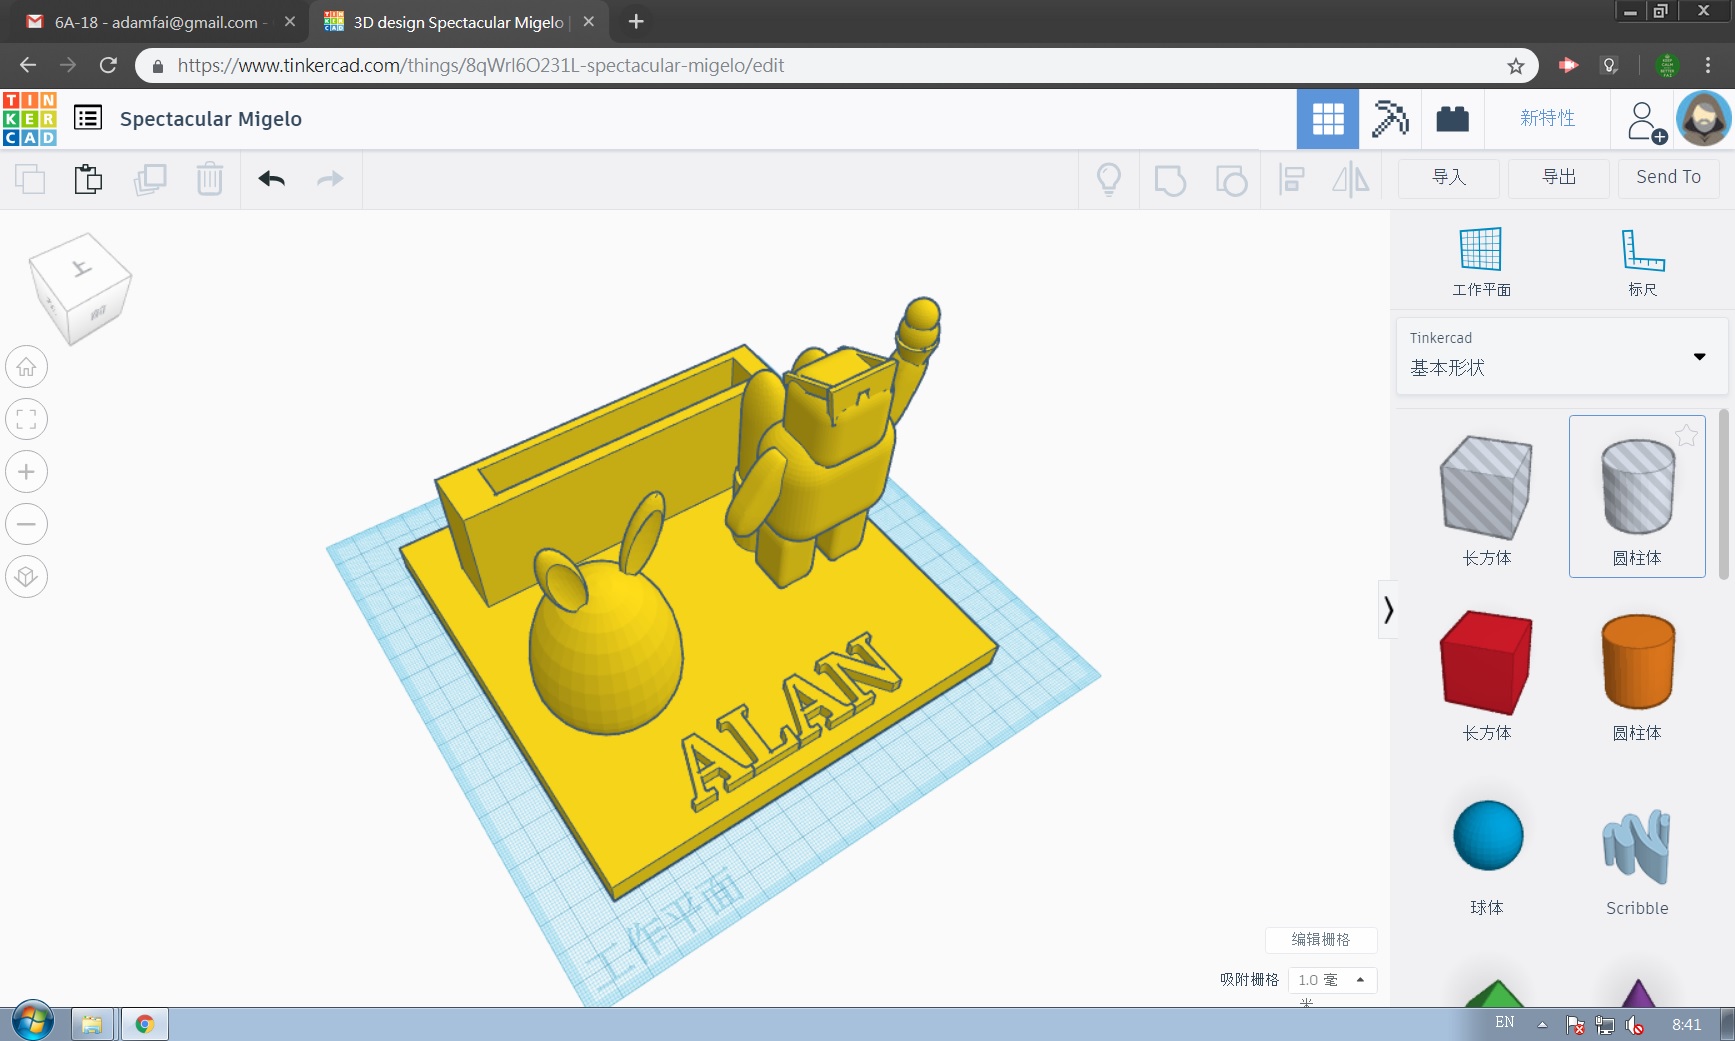Image resolution: width=1735 pixels, height=1041 pixels.
Task: Click the Delete trash icon
Action: [x=210, y=179]
